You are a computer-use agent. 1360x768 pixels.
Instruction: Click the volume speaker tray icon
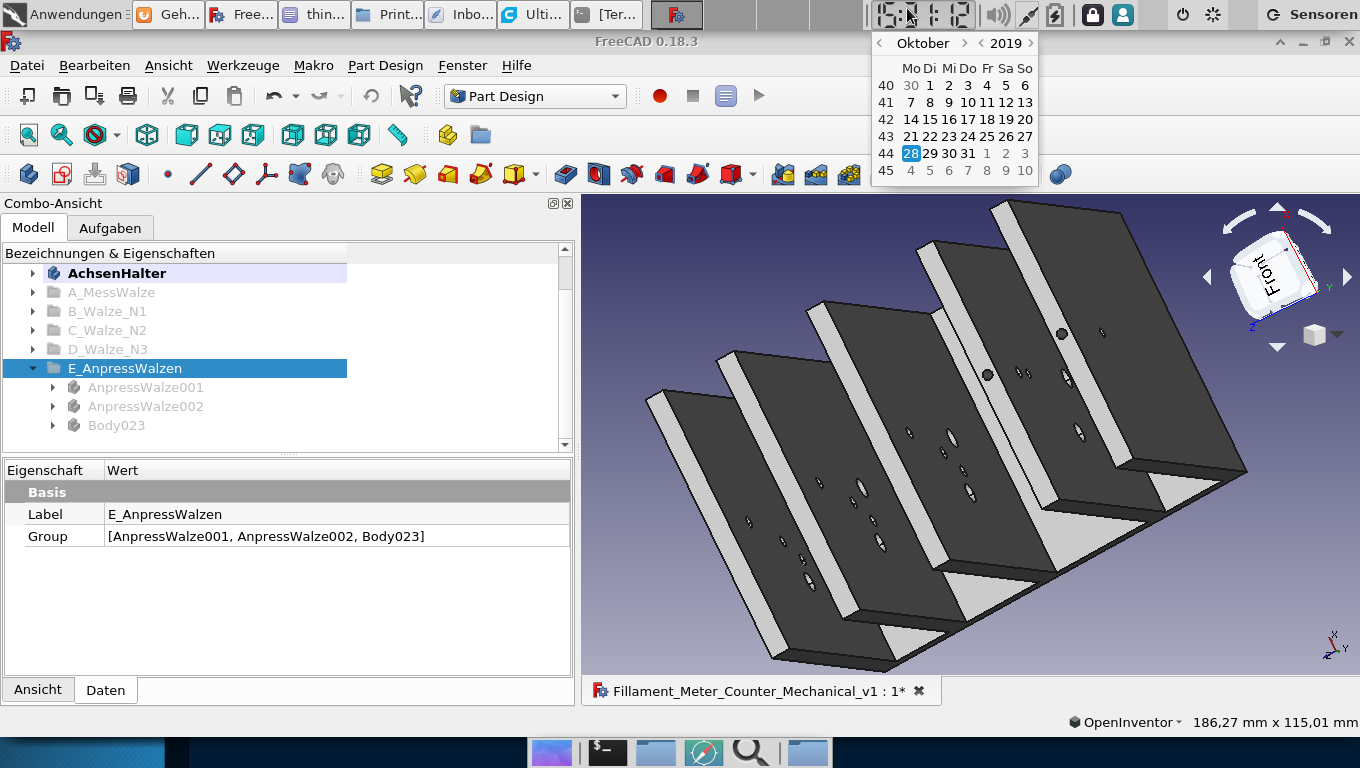point(997,15)
